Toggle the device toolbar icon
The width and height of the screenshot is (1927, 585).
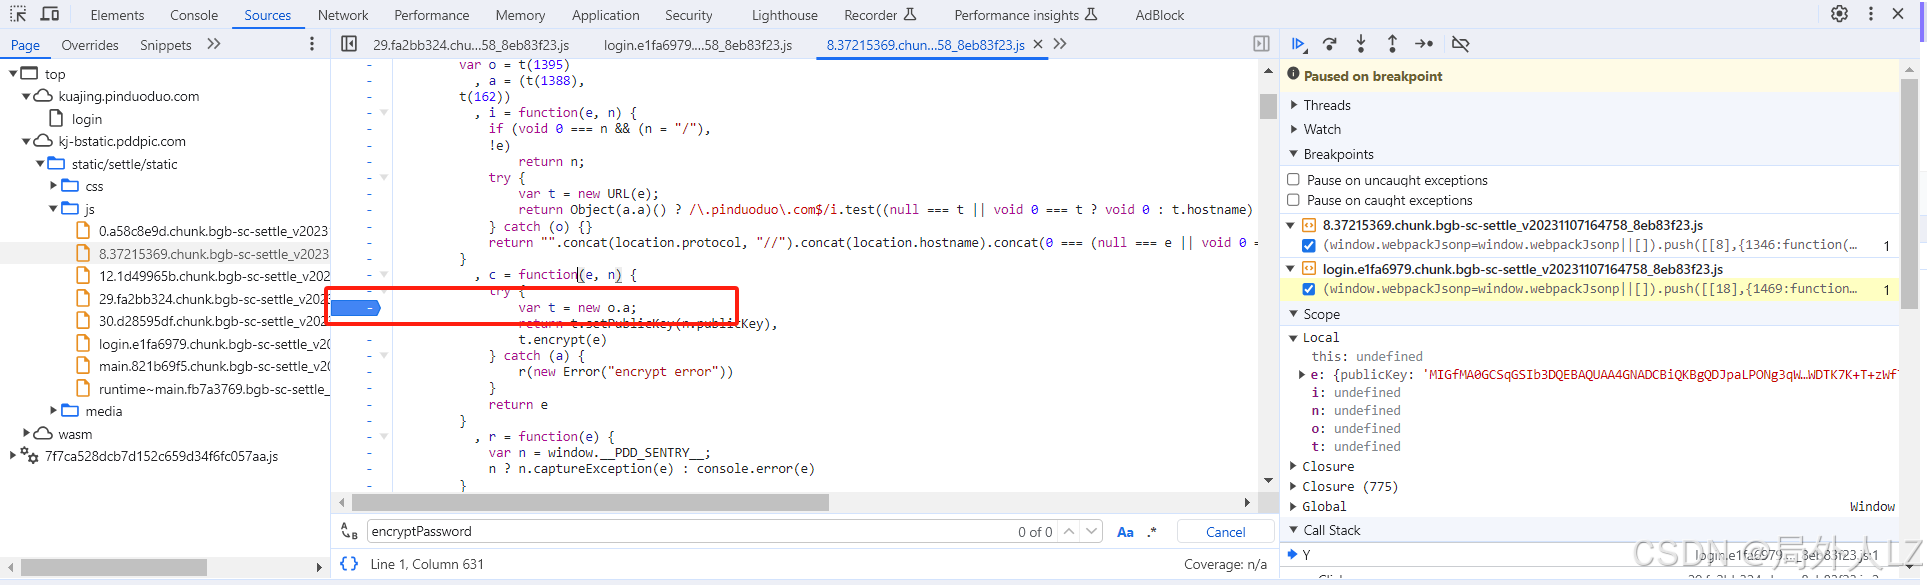point(50,14)
